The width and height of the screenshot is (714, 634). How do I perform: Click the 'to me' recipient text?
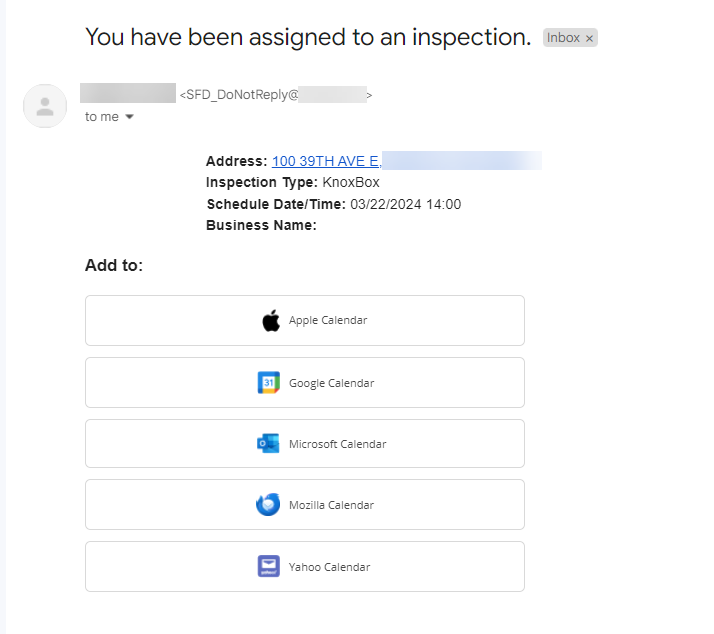coord(102,117)
